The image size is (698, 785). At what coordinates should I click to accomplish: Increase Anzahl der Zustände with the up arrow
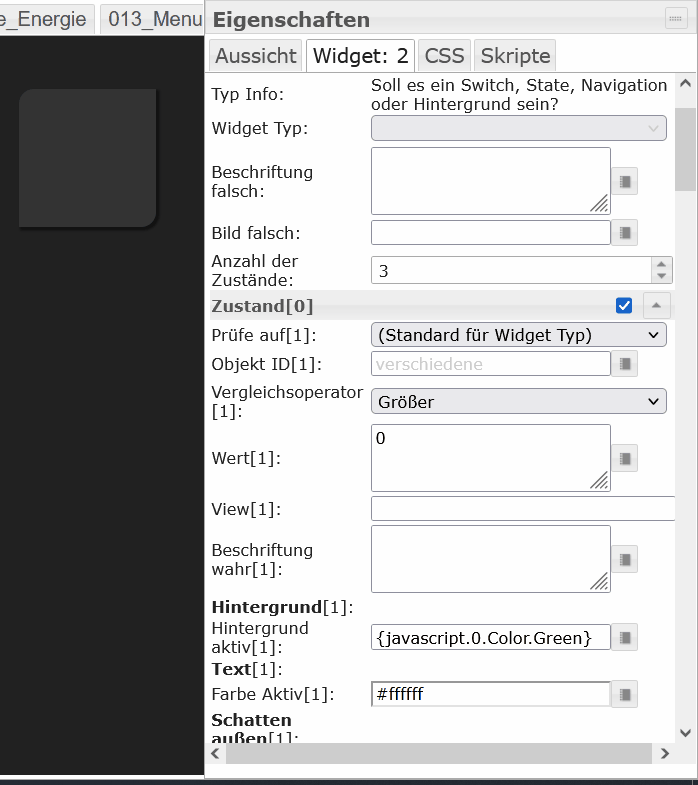pyautogui.click(x=662, y=265)
